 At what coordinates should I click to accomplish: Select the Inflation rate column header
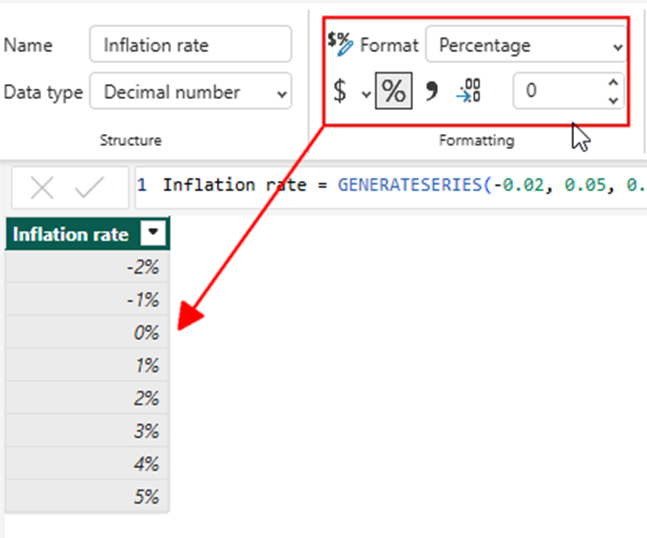click(70, 234)
